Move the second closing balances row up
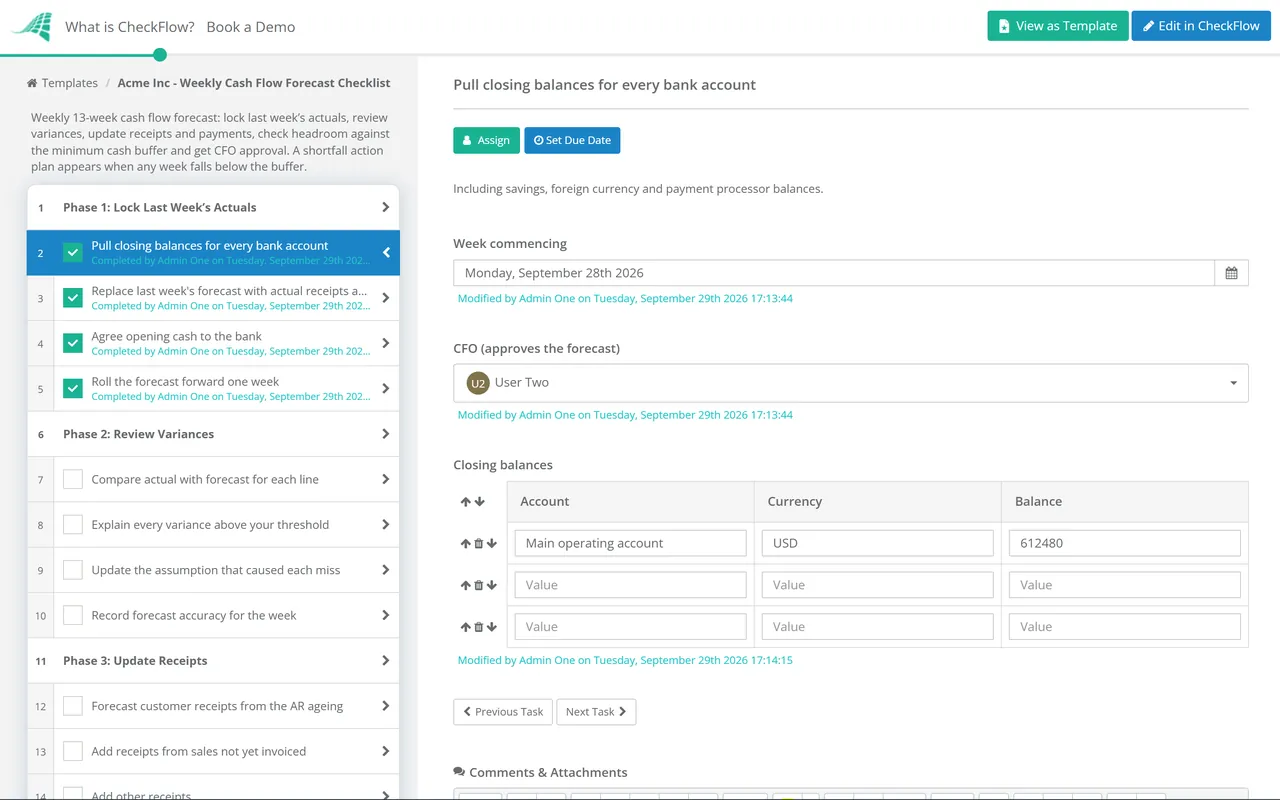The width and height of the screenshot is (1280, 800). tap(465, 586)
